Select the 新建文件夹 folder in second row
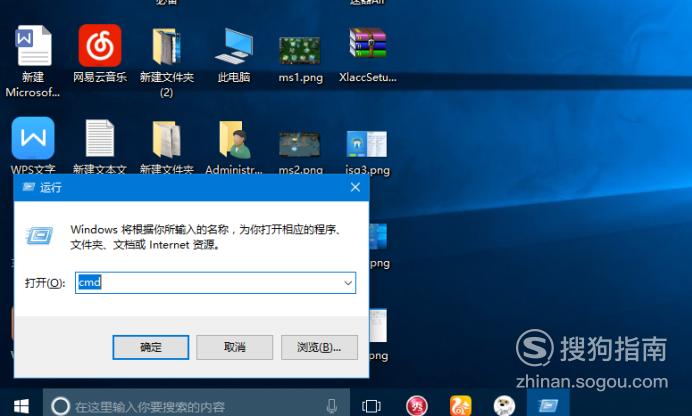Screen dimensions: 692x416 (167, 139)
